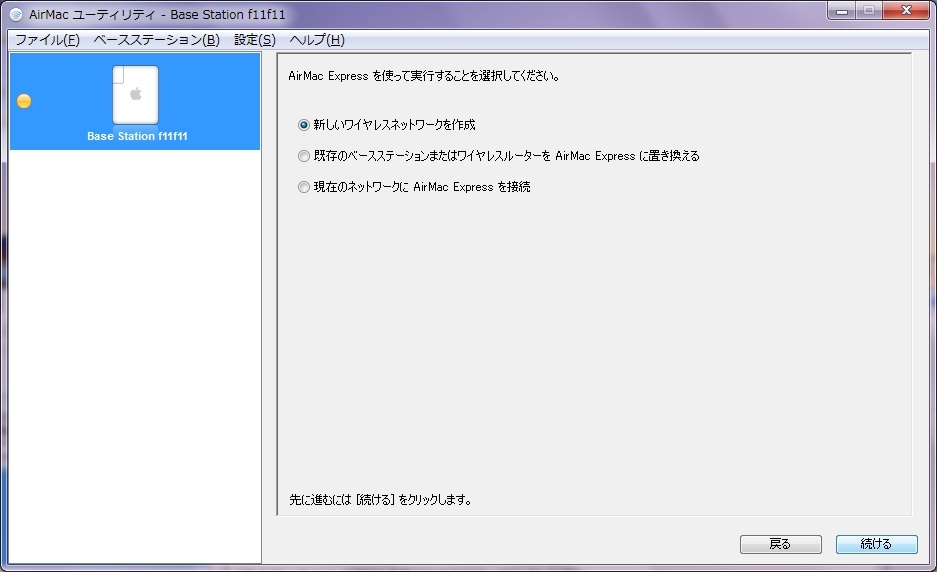
Task: Click the AirMac Express device icon
Action: pos(136,94)
